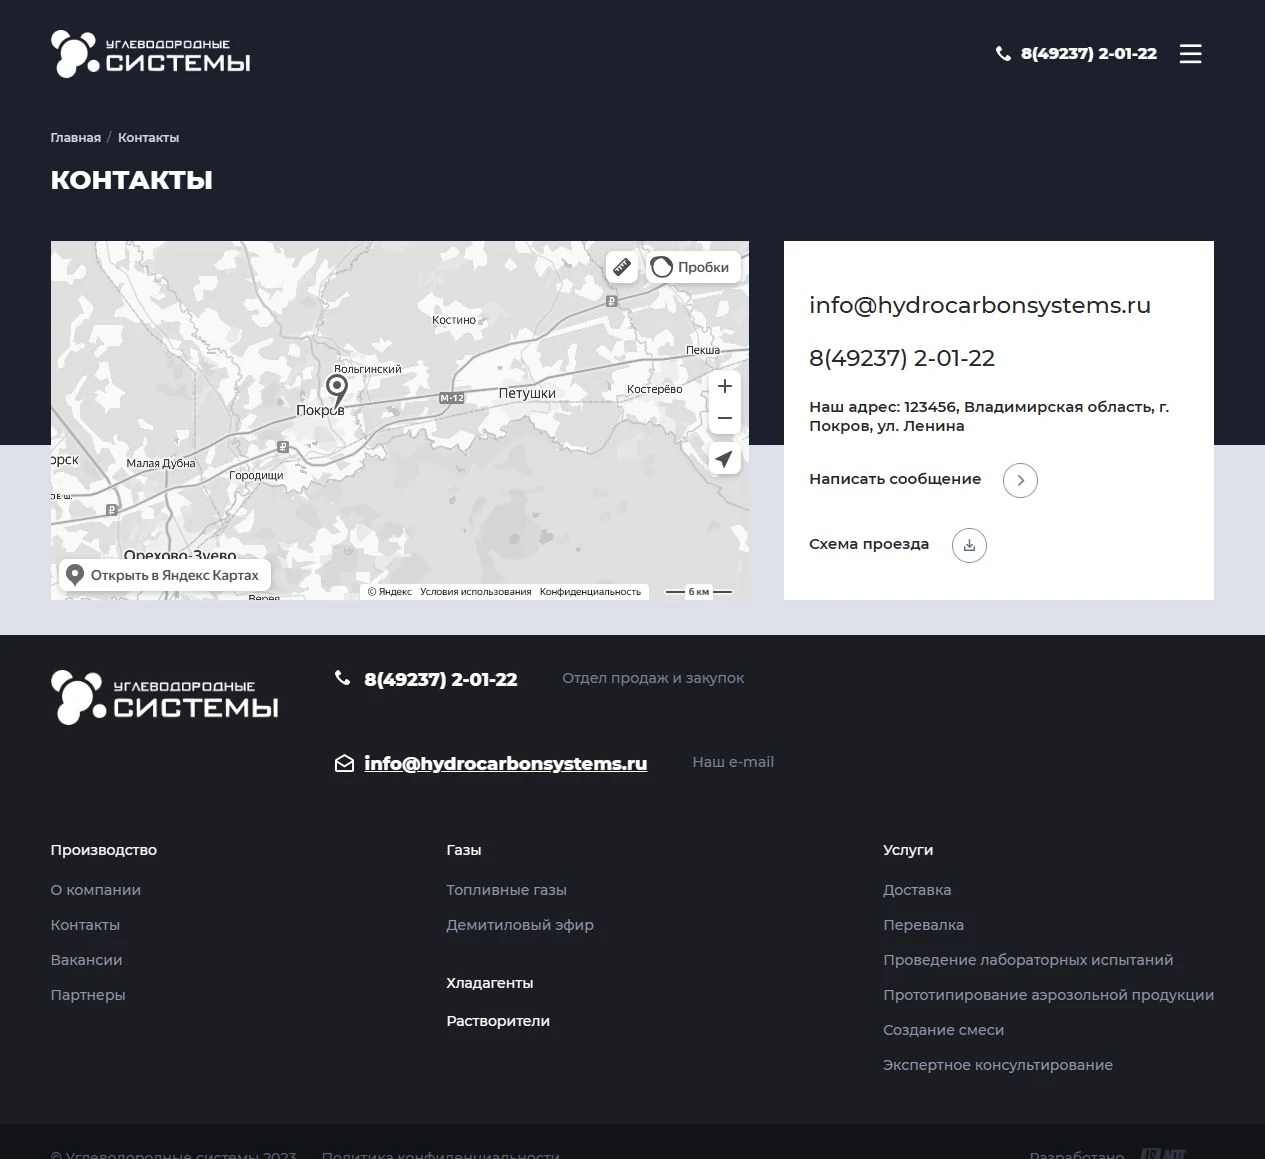The height and width of the screenshot is (1159, 1265).
Task: Click the footer company logo
Action: 165,697
